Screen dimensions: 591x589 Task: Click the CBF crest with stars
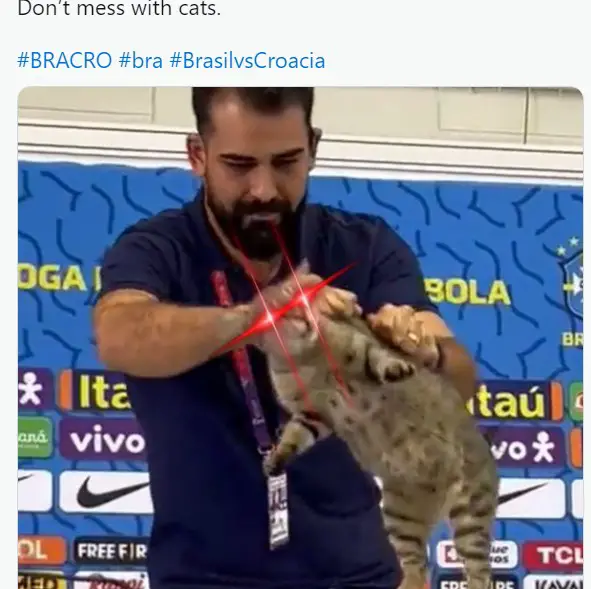[x=571, y=277]
